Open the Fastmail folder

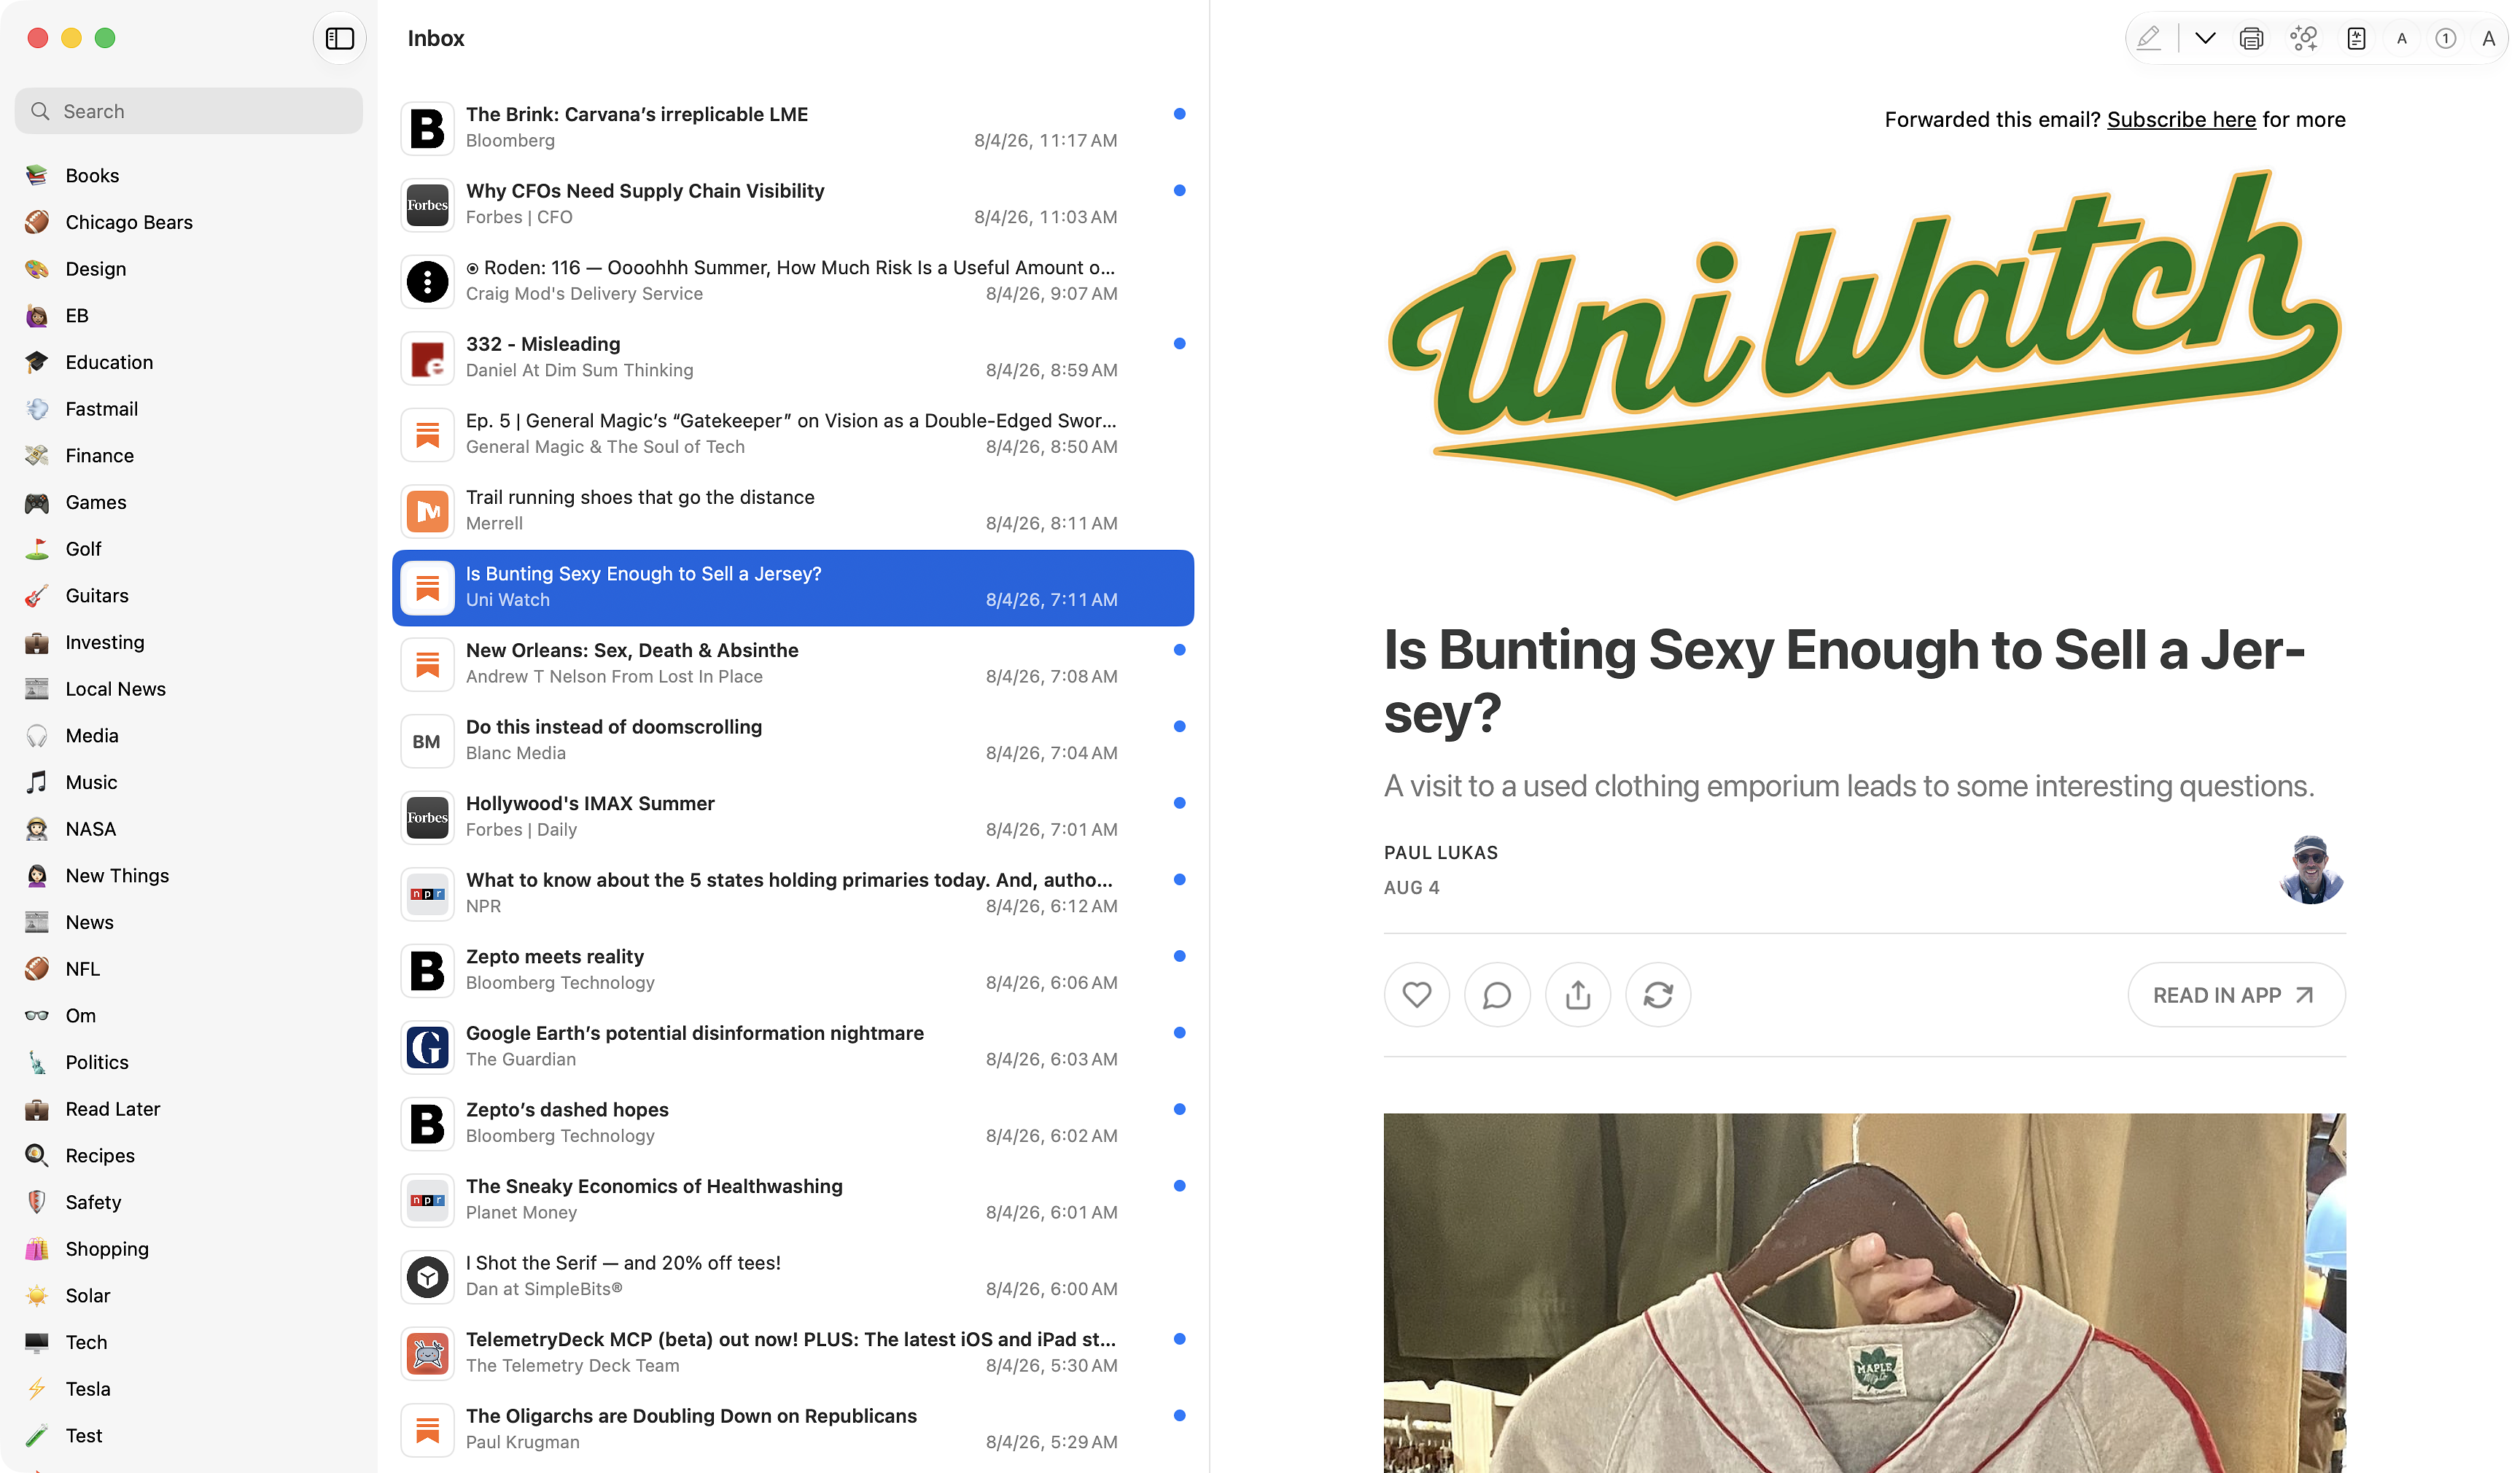pyautogui.click(x=102, y=409)
